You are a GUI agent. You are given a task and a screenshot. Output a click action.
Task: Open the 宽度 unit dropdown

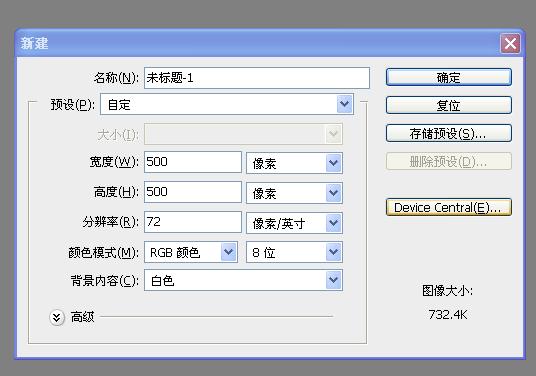click(294, 163)
